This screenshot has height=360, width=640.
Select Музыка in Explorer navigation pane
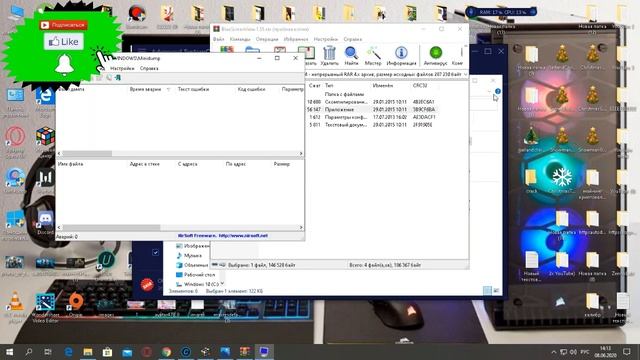192,256
